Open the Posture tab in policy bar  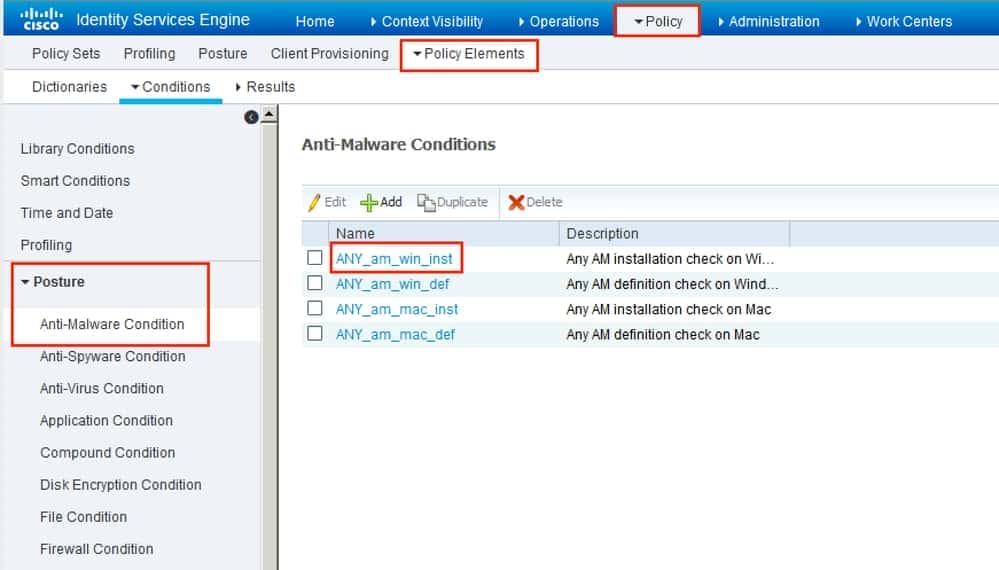222,54
